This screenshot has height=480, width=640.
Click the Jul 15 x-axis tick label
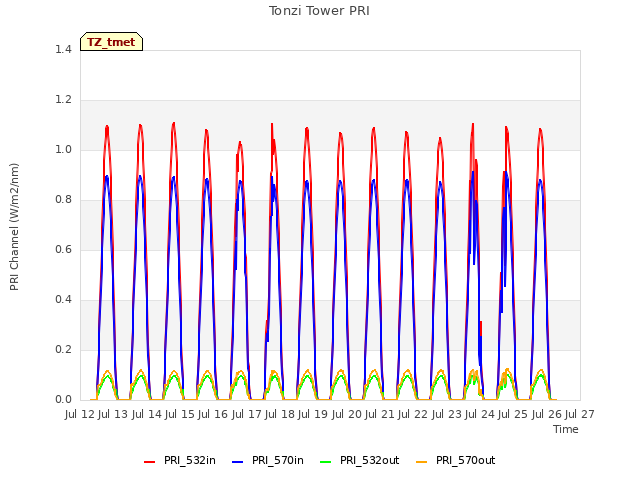[180, 415]
